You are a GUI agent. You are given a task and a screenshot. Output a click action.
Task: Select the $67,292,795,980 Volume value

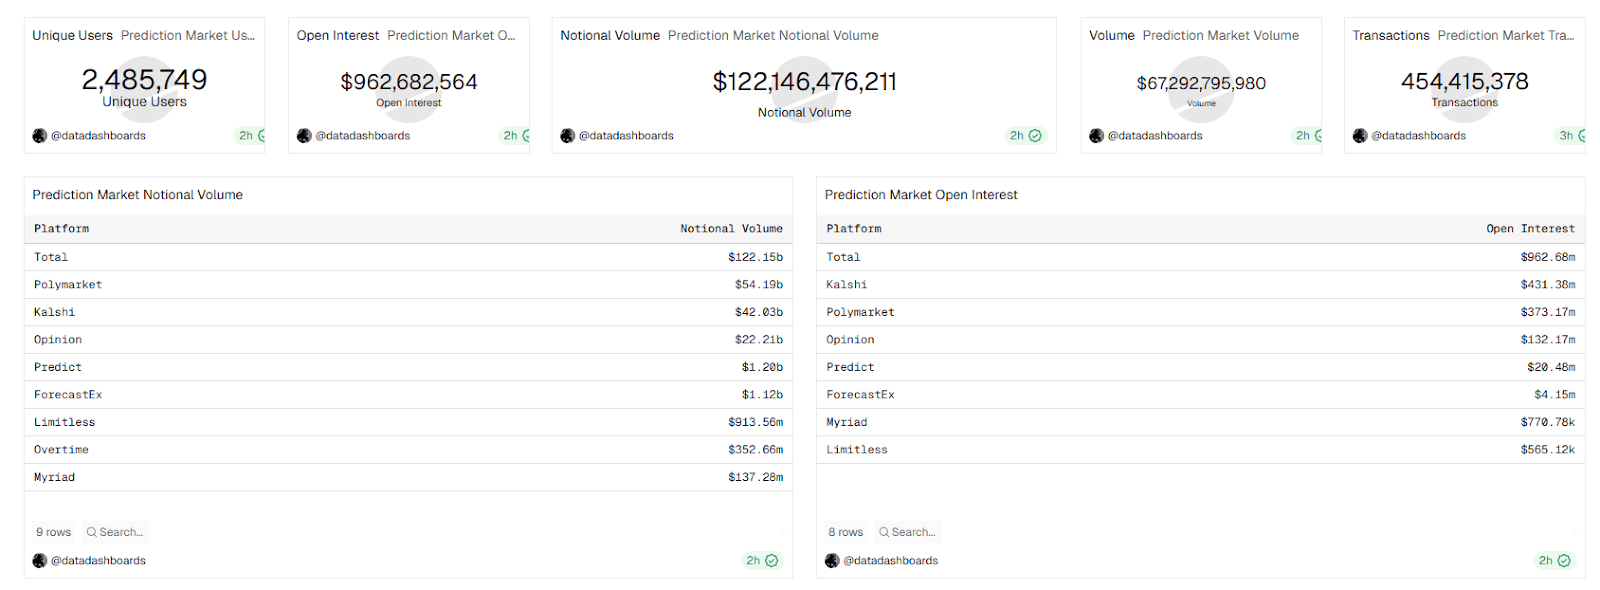coord(1201,84)
